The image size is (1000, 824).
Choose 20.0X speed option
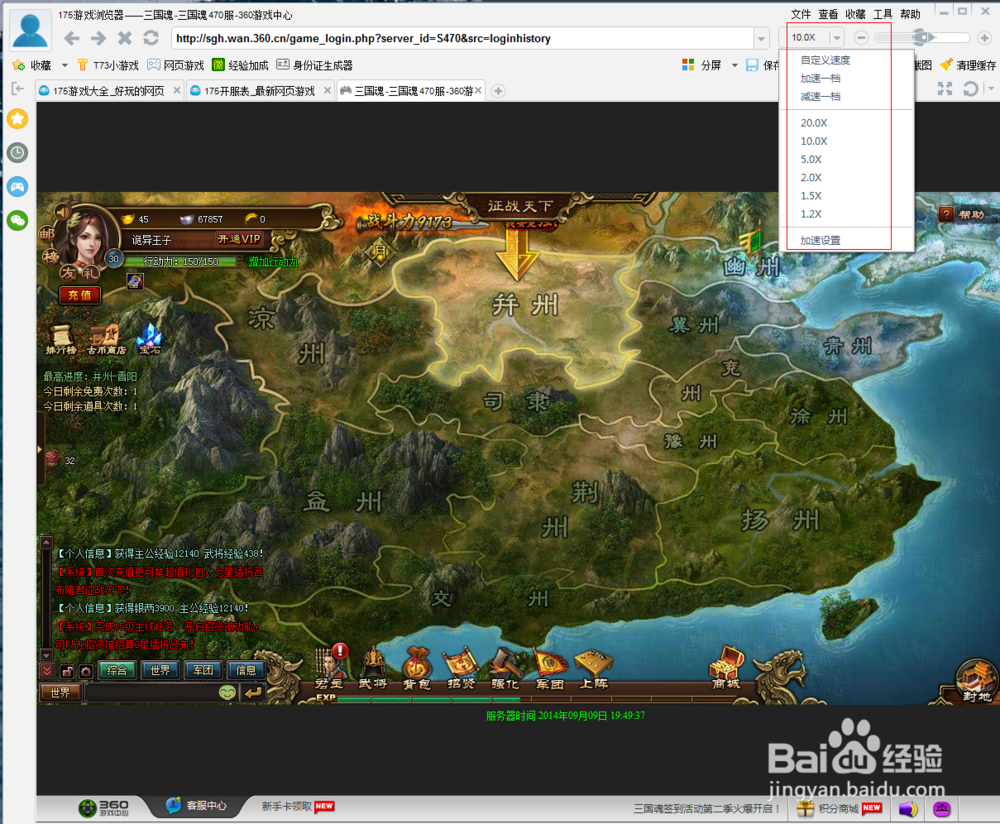pyautogui.click(x=814, y=123)
